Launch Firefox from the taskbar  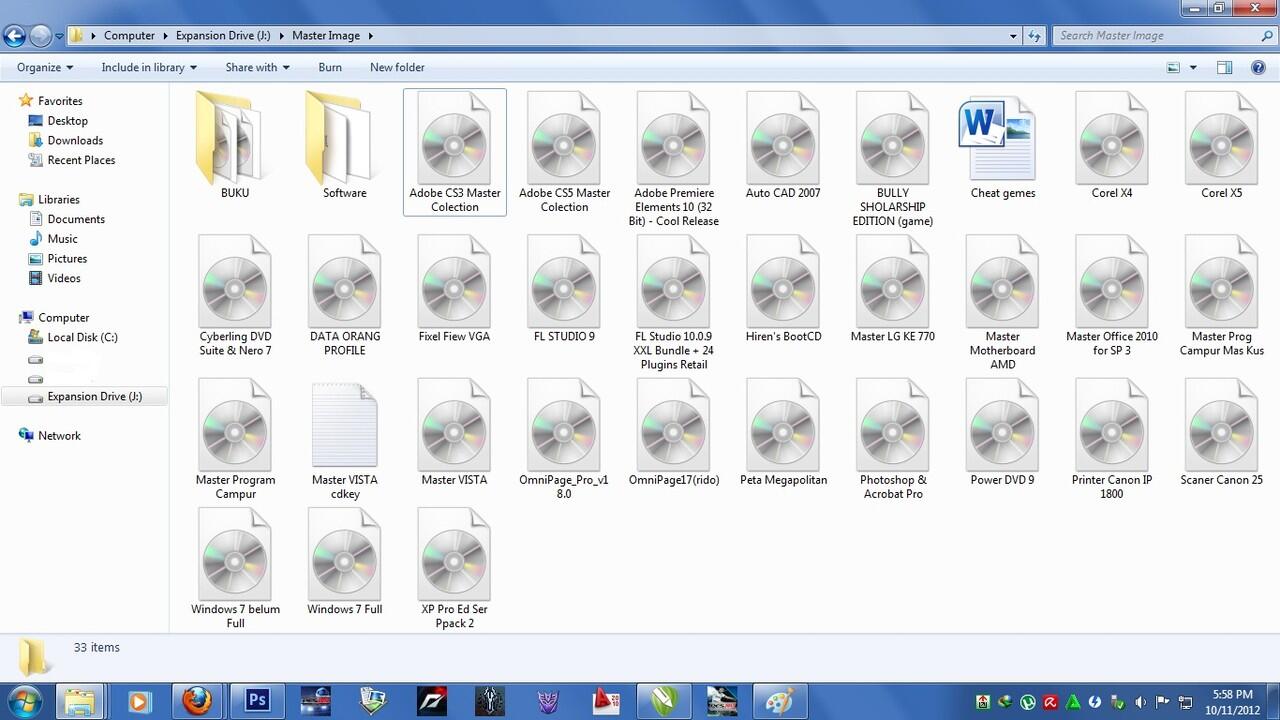point(197,701)
